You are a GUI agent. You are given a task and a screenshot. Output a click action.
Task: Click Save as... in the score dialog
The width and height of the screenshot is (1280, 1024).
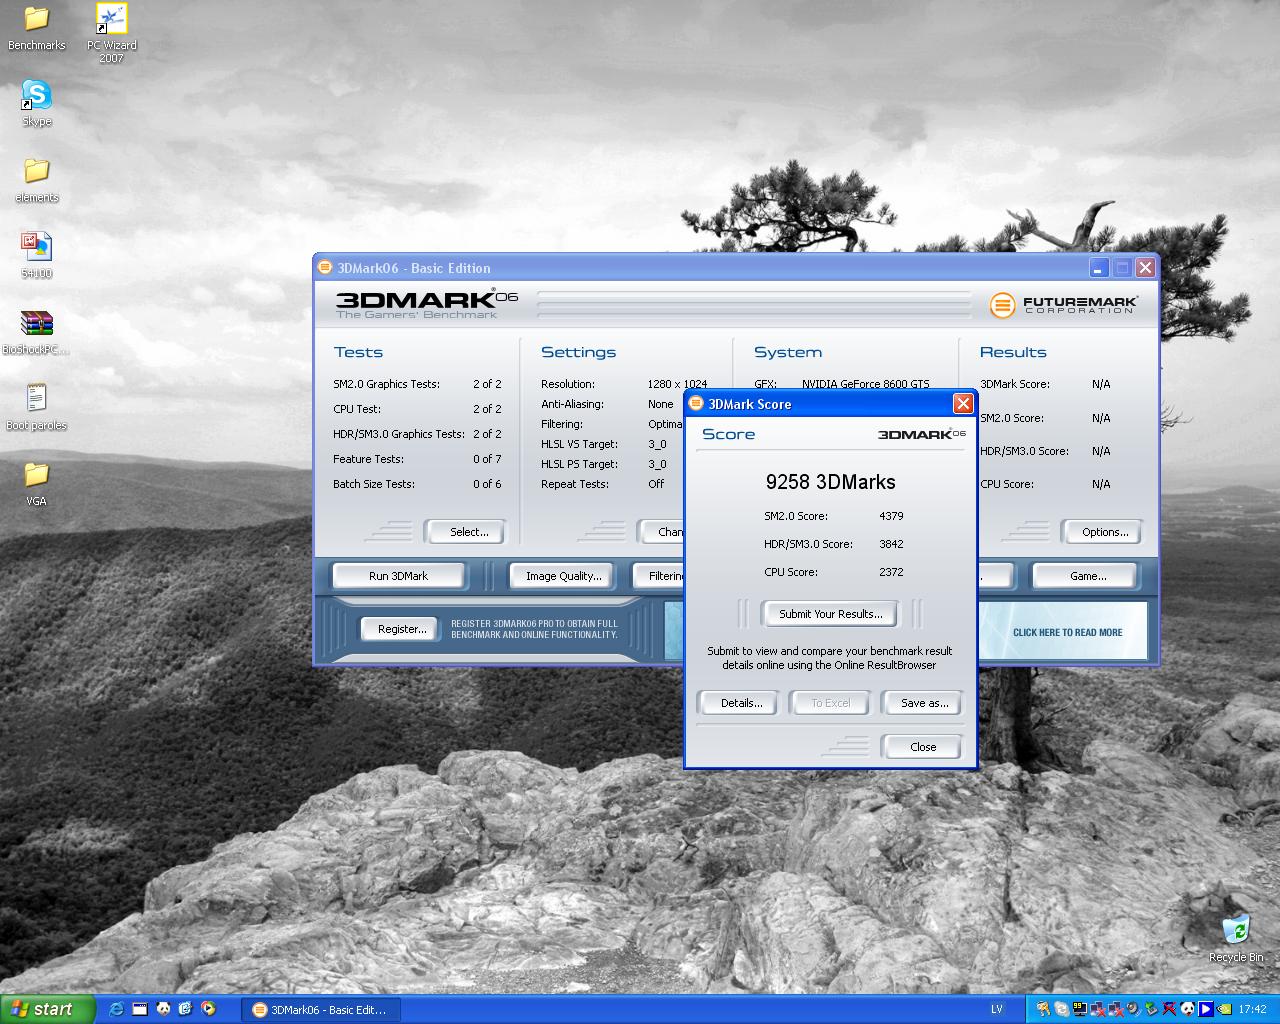[924, 703]
